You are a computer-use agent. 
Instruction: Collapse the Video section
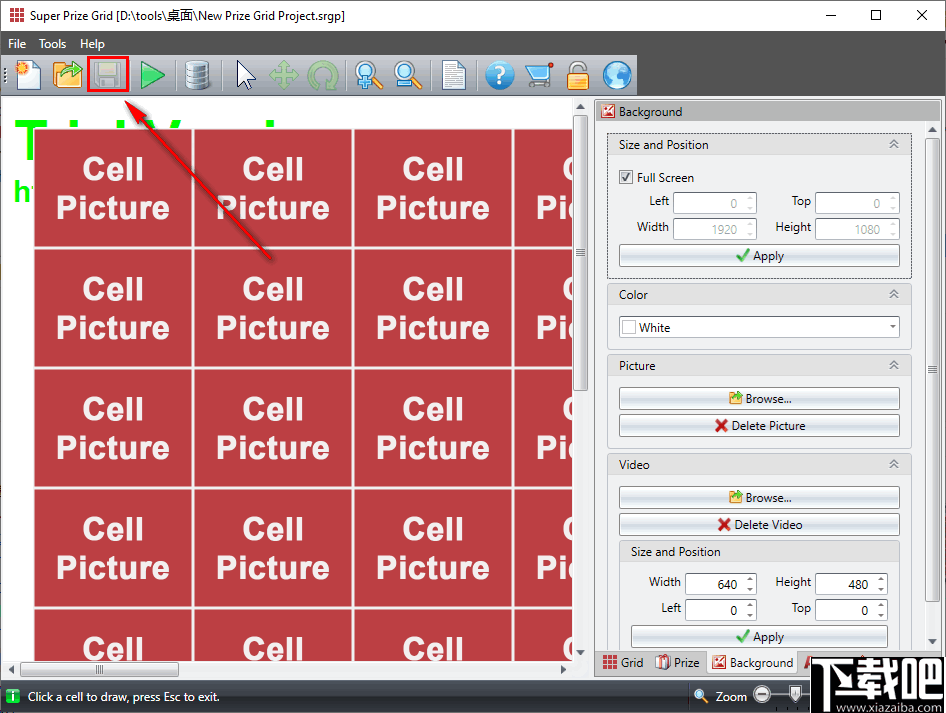pos(894,464)
